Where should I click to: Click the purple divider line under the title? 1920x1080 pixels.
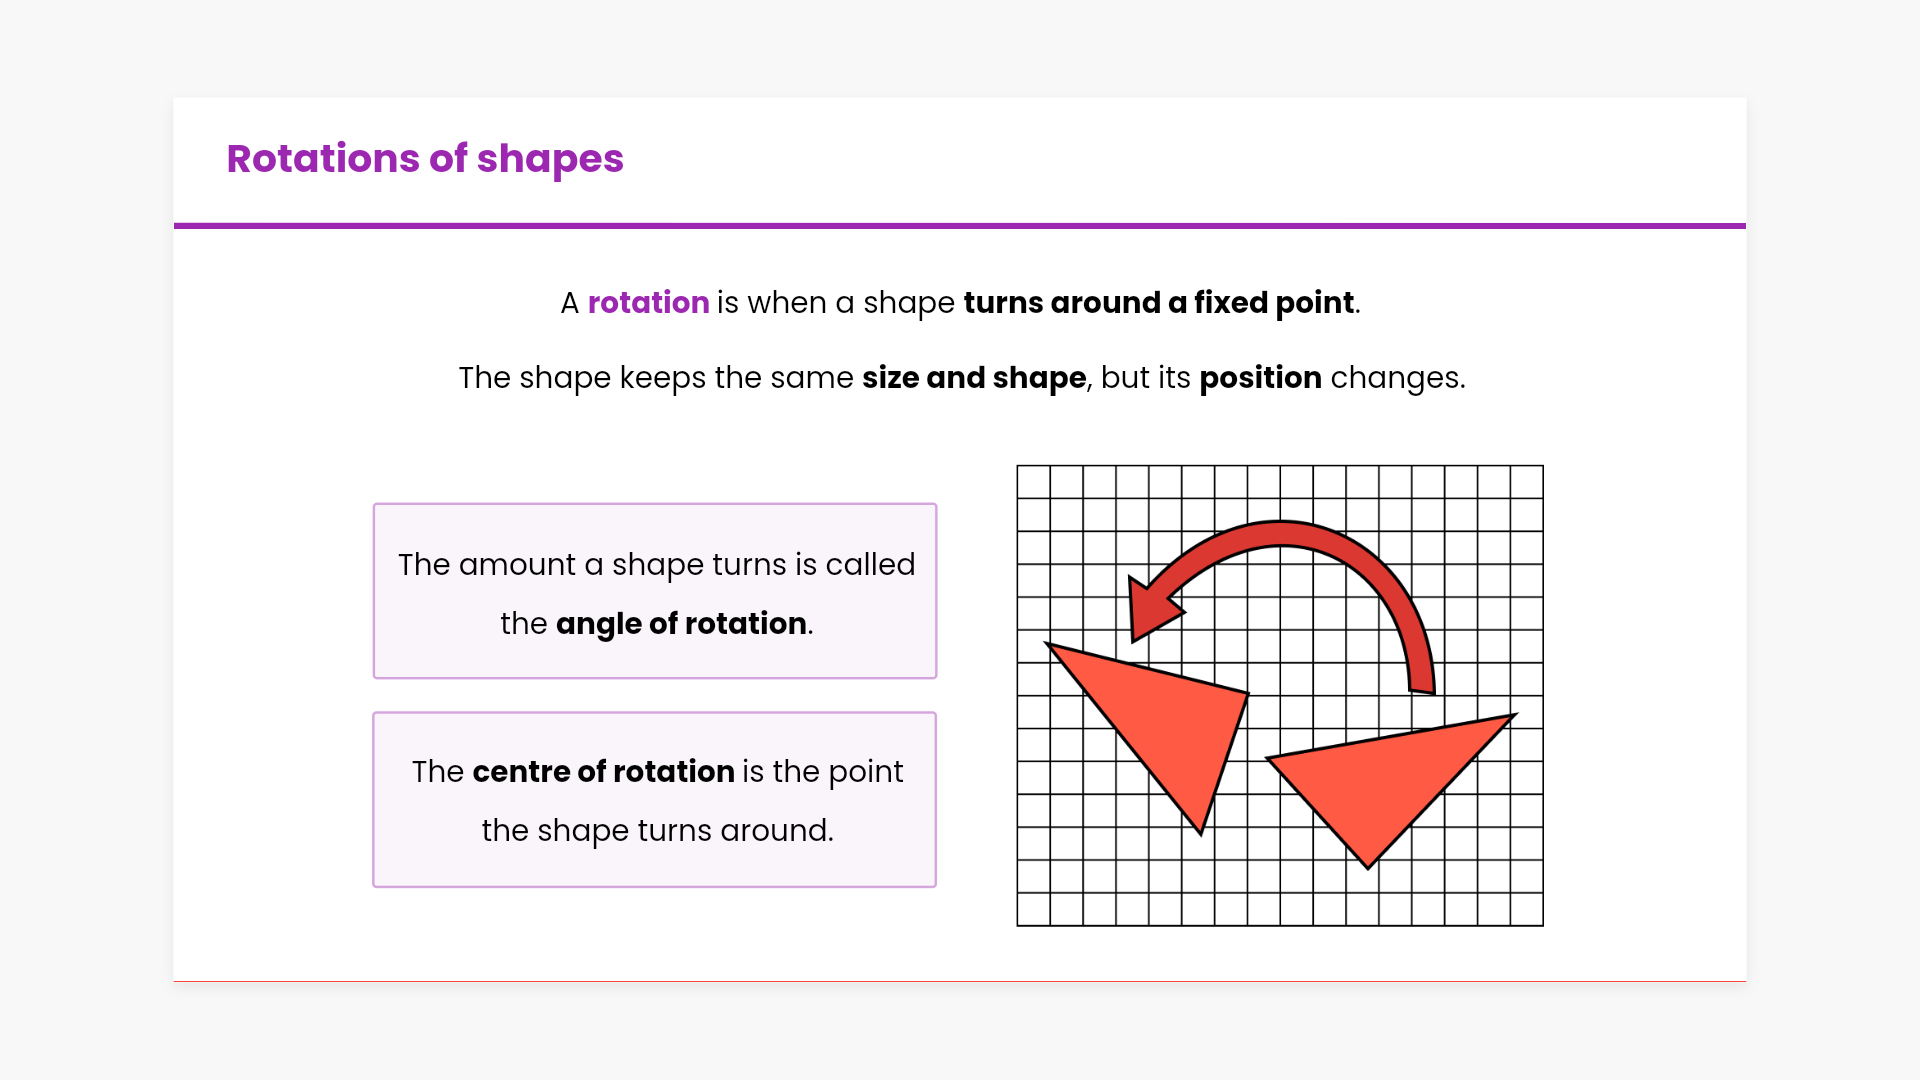tap(960, 226)
